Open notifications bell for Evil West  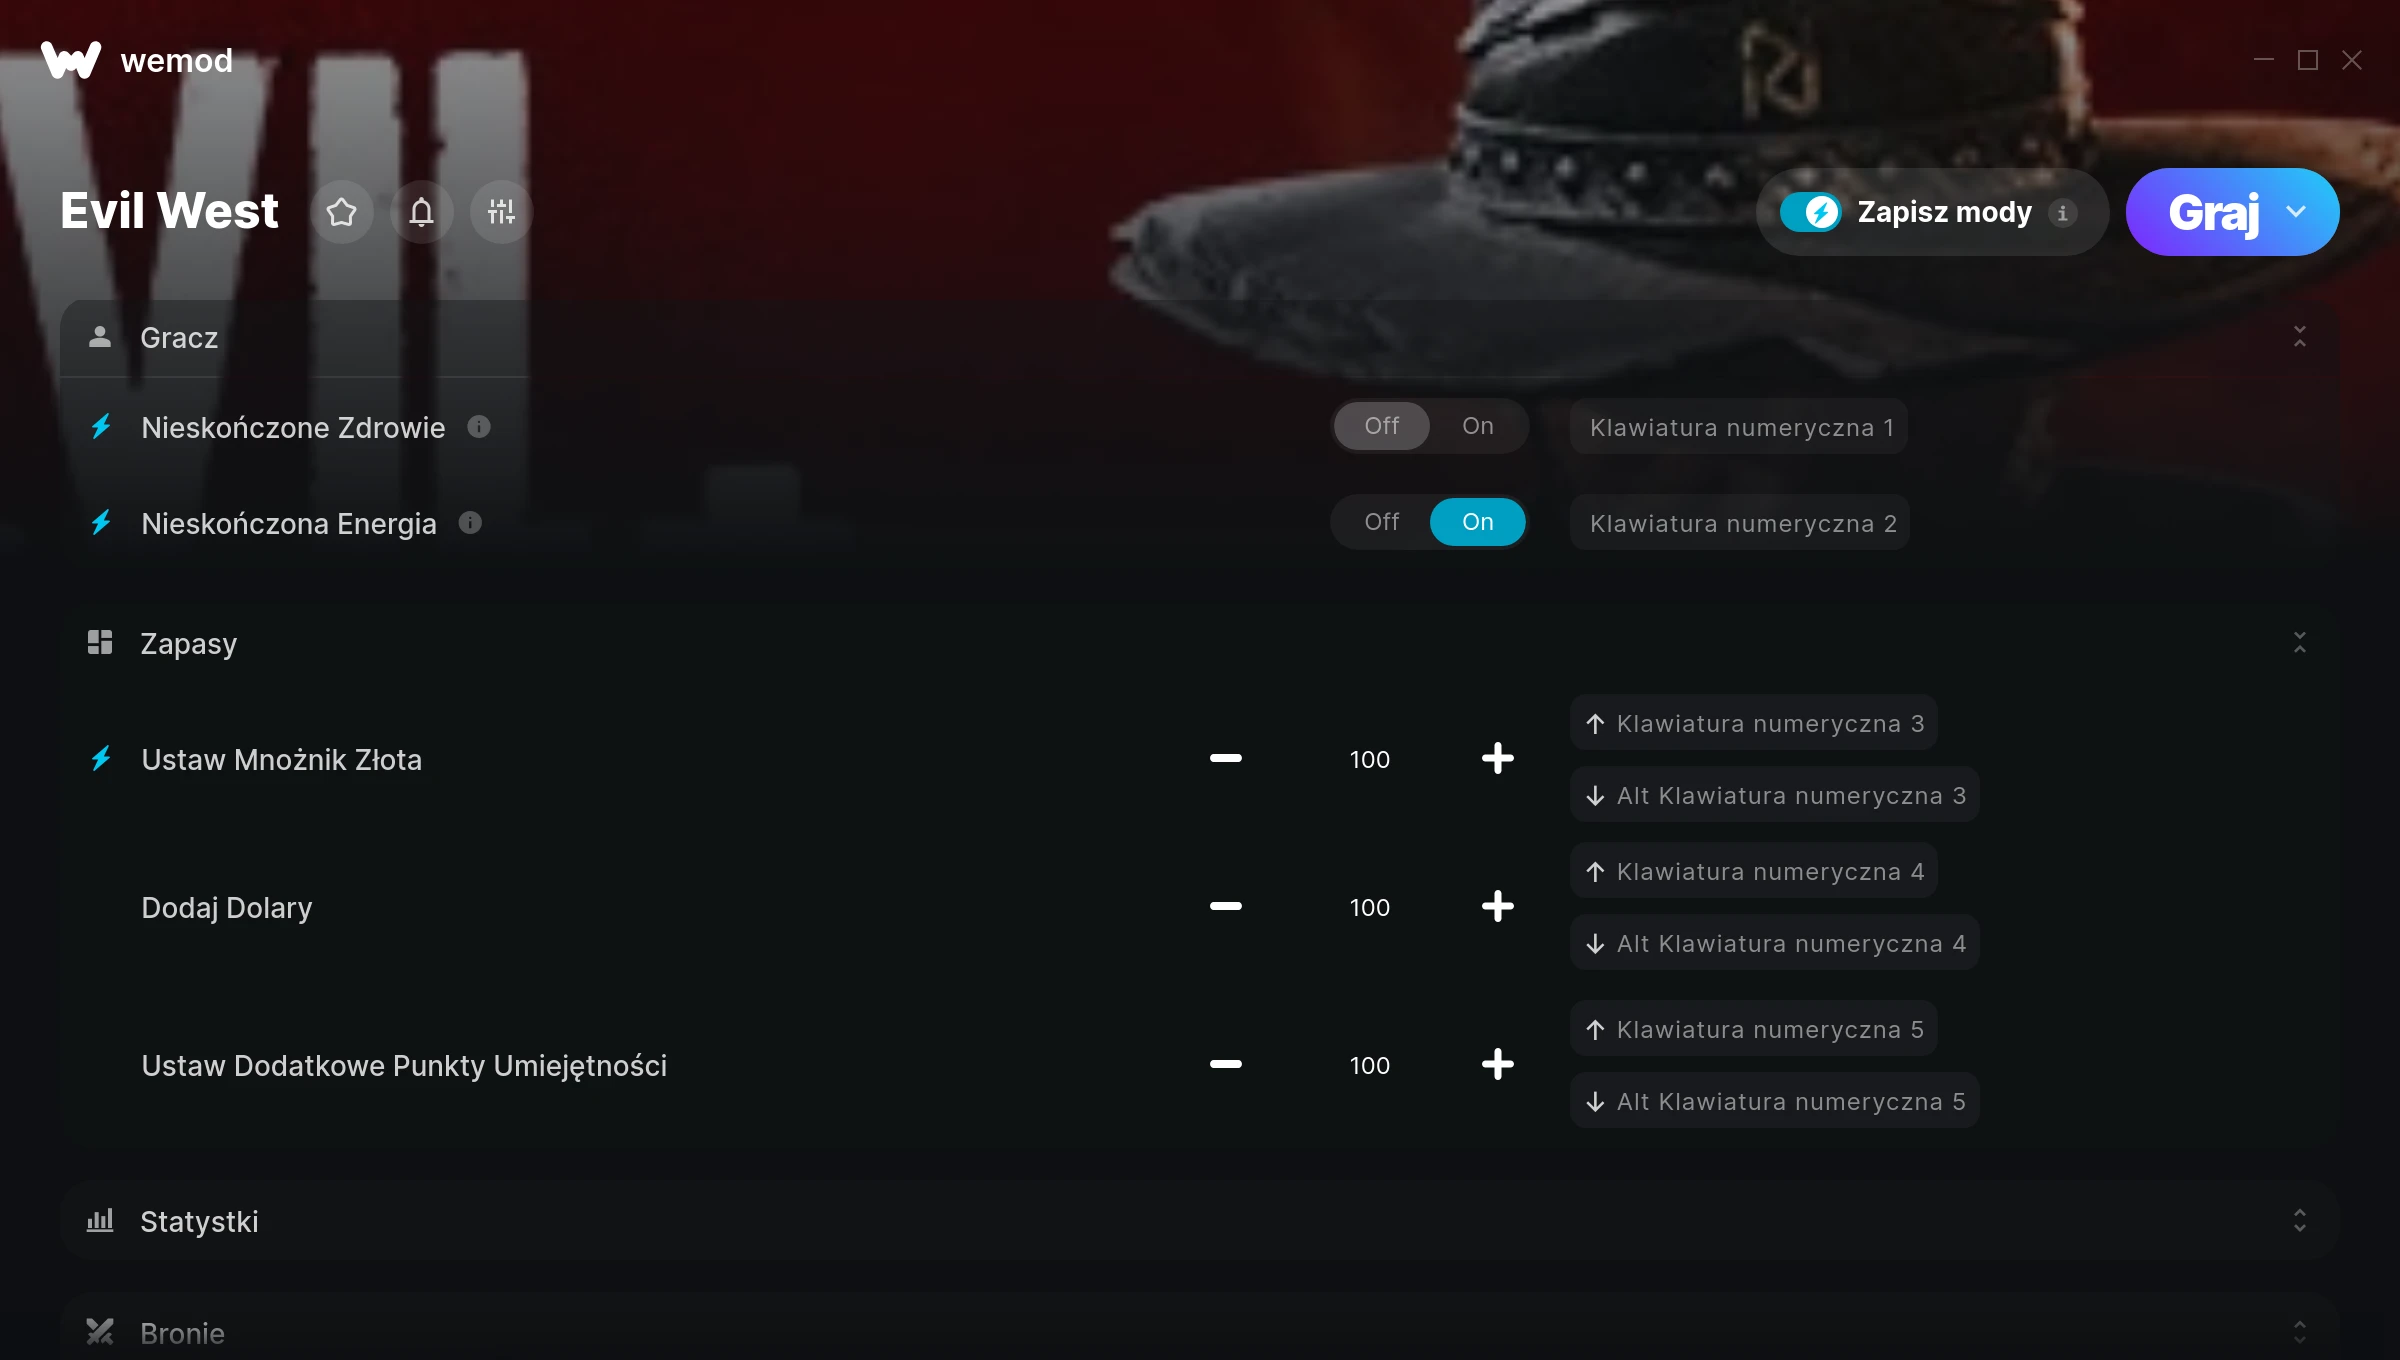tap(422, 212)
